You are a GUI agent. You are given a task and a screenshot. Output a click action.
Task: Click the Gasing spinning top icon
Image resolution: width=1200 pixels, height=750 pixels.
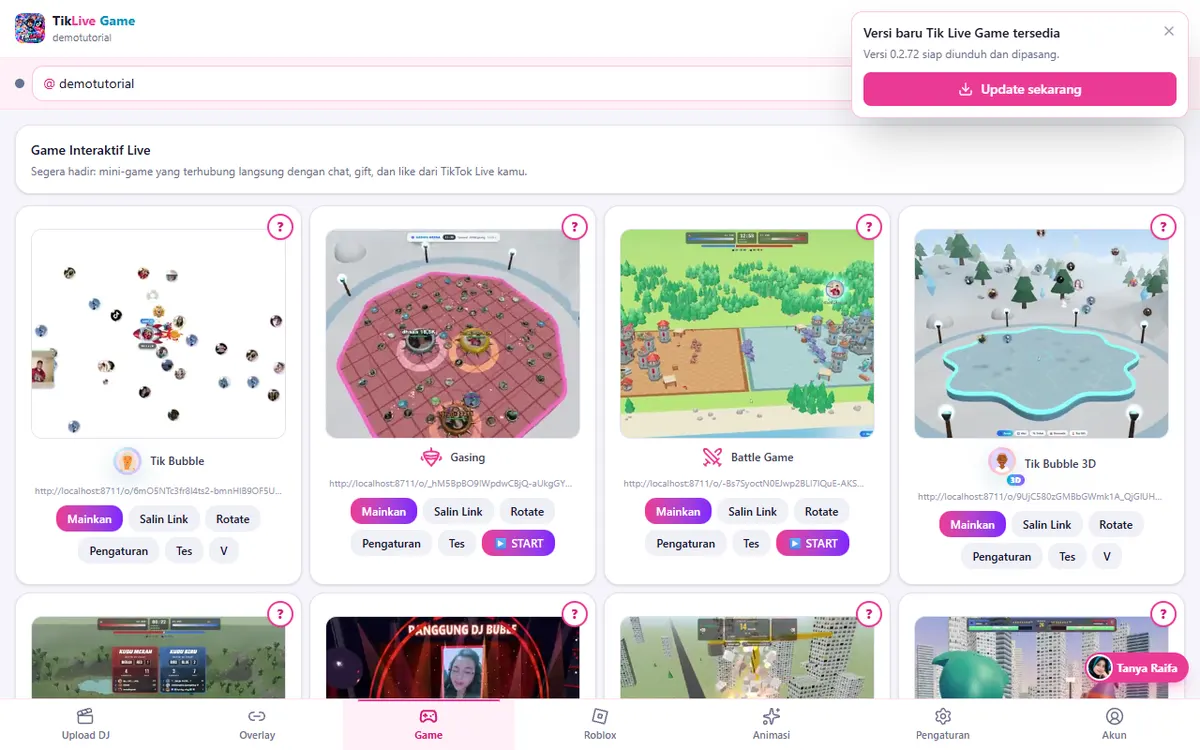pos(431,457)
